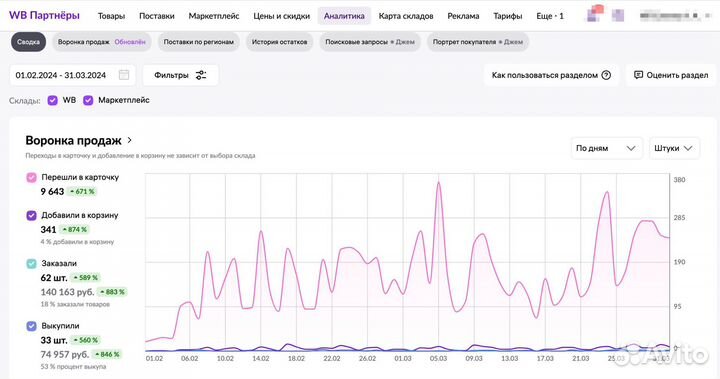Screen dimensions: 720x379
Task: Toggle the Маркетплейс warehouse checkbox
Action: [88, 100]
